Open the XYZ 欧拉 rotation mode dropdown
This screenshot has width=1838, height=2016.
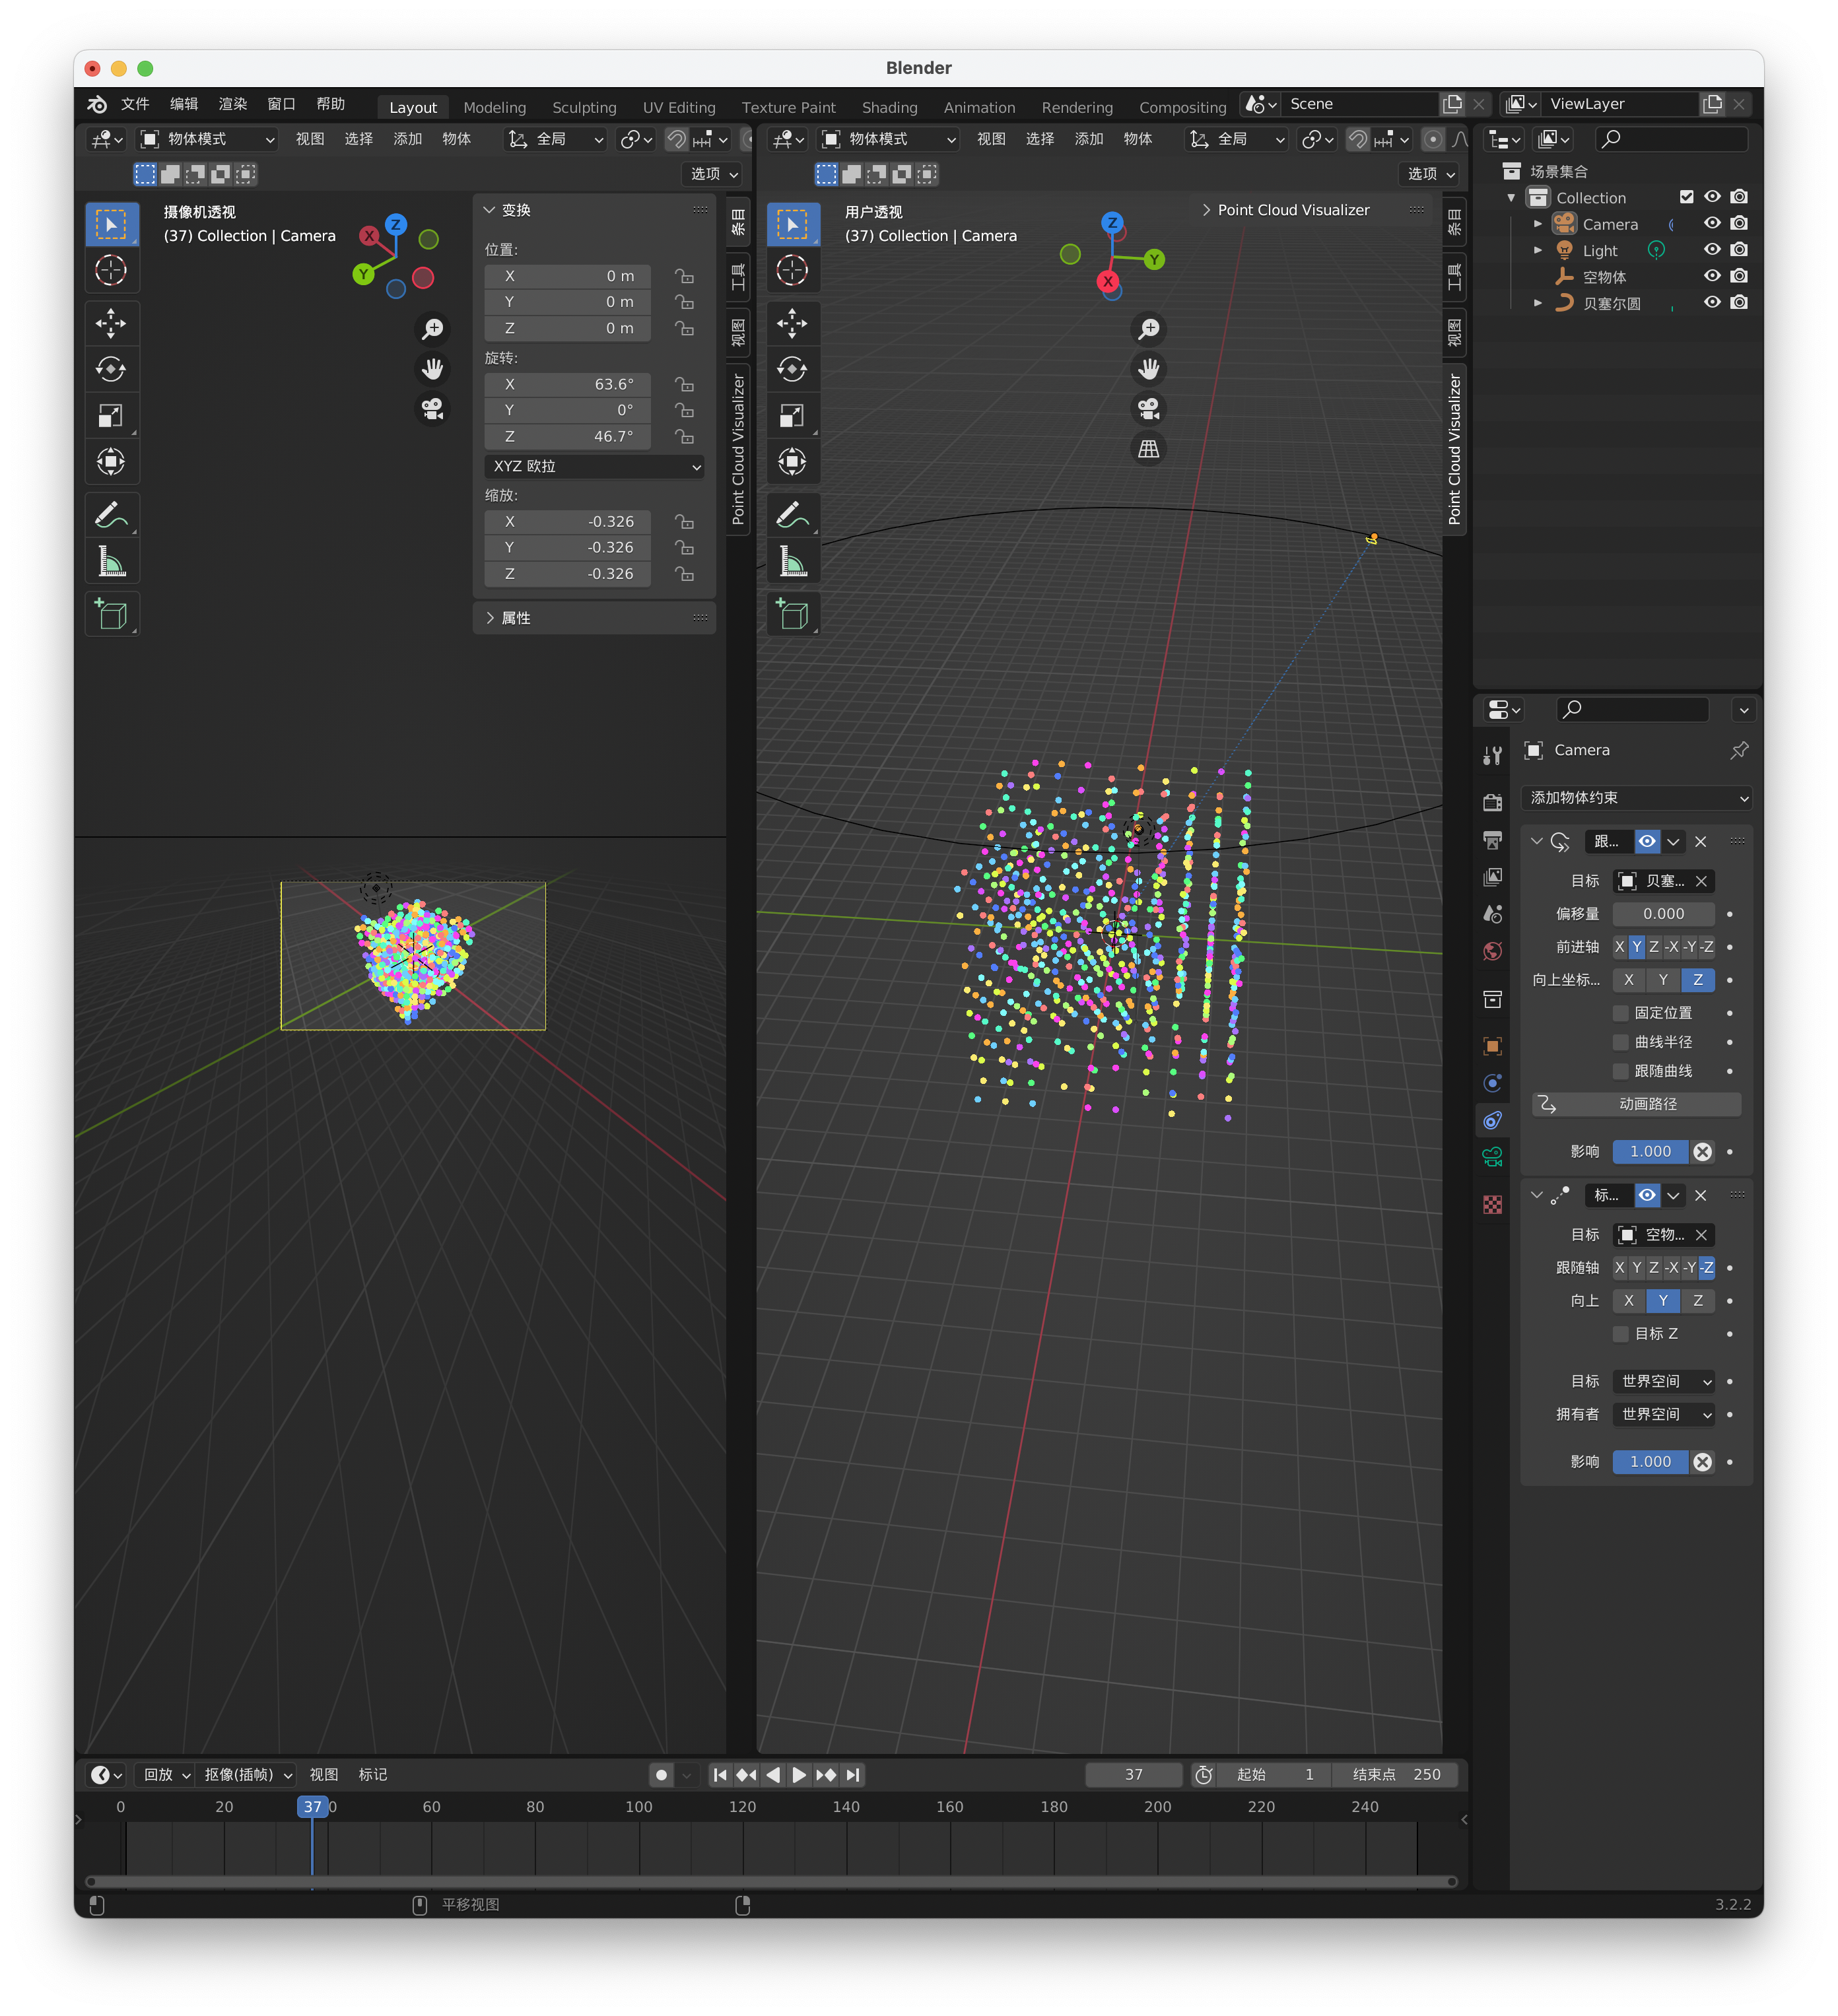[595, 466]
